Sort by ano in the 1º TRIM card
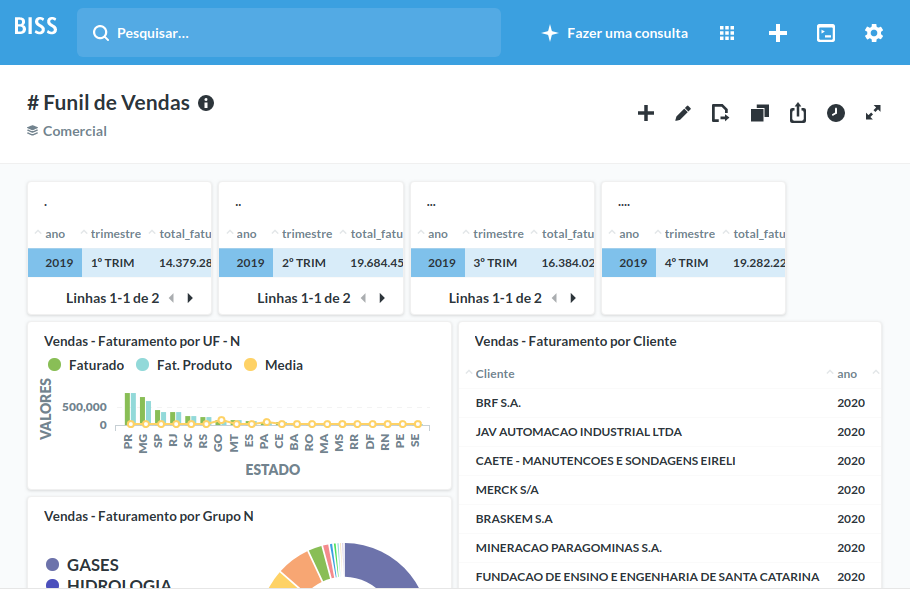910x589 pixels. (x=55, y=234)
